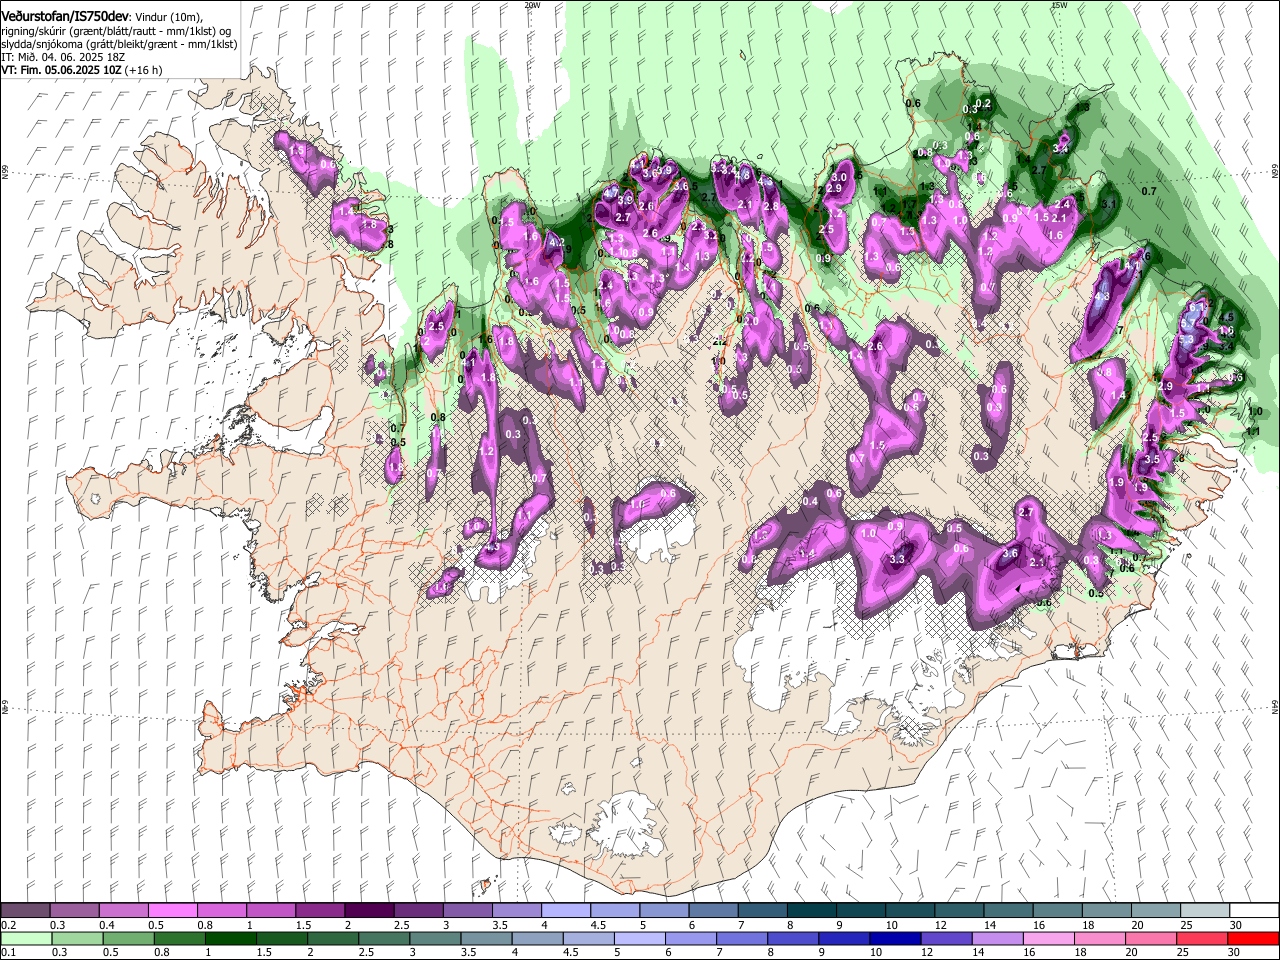Pick the grey-green 3 rain legend swatch

[x=435, y=938]
